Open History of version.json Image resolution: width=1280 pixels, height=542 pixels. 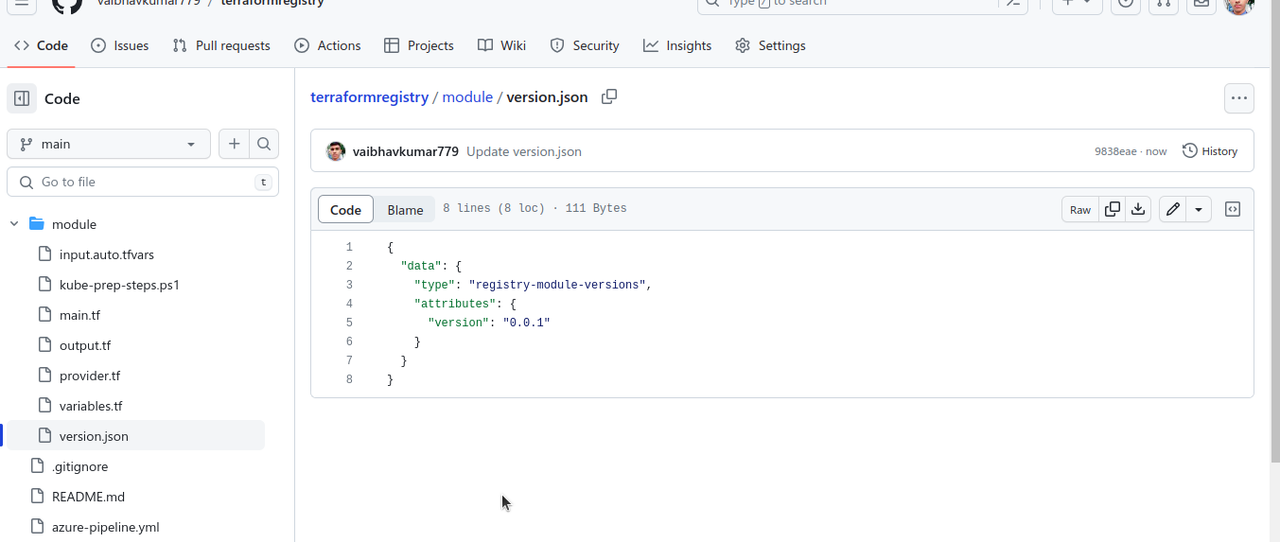coord(1210,151)
